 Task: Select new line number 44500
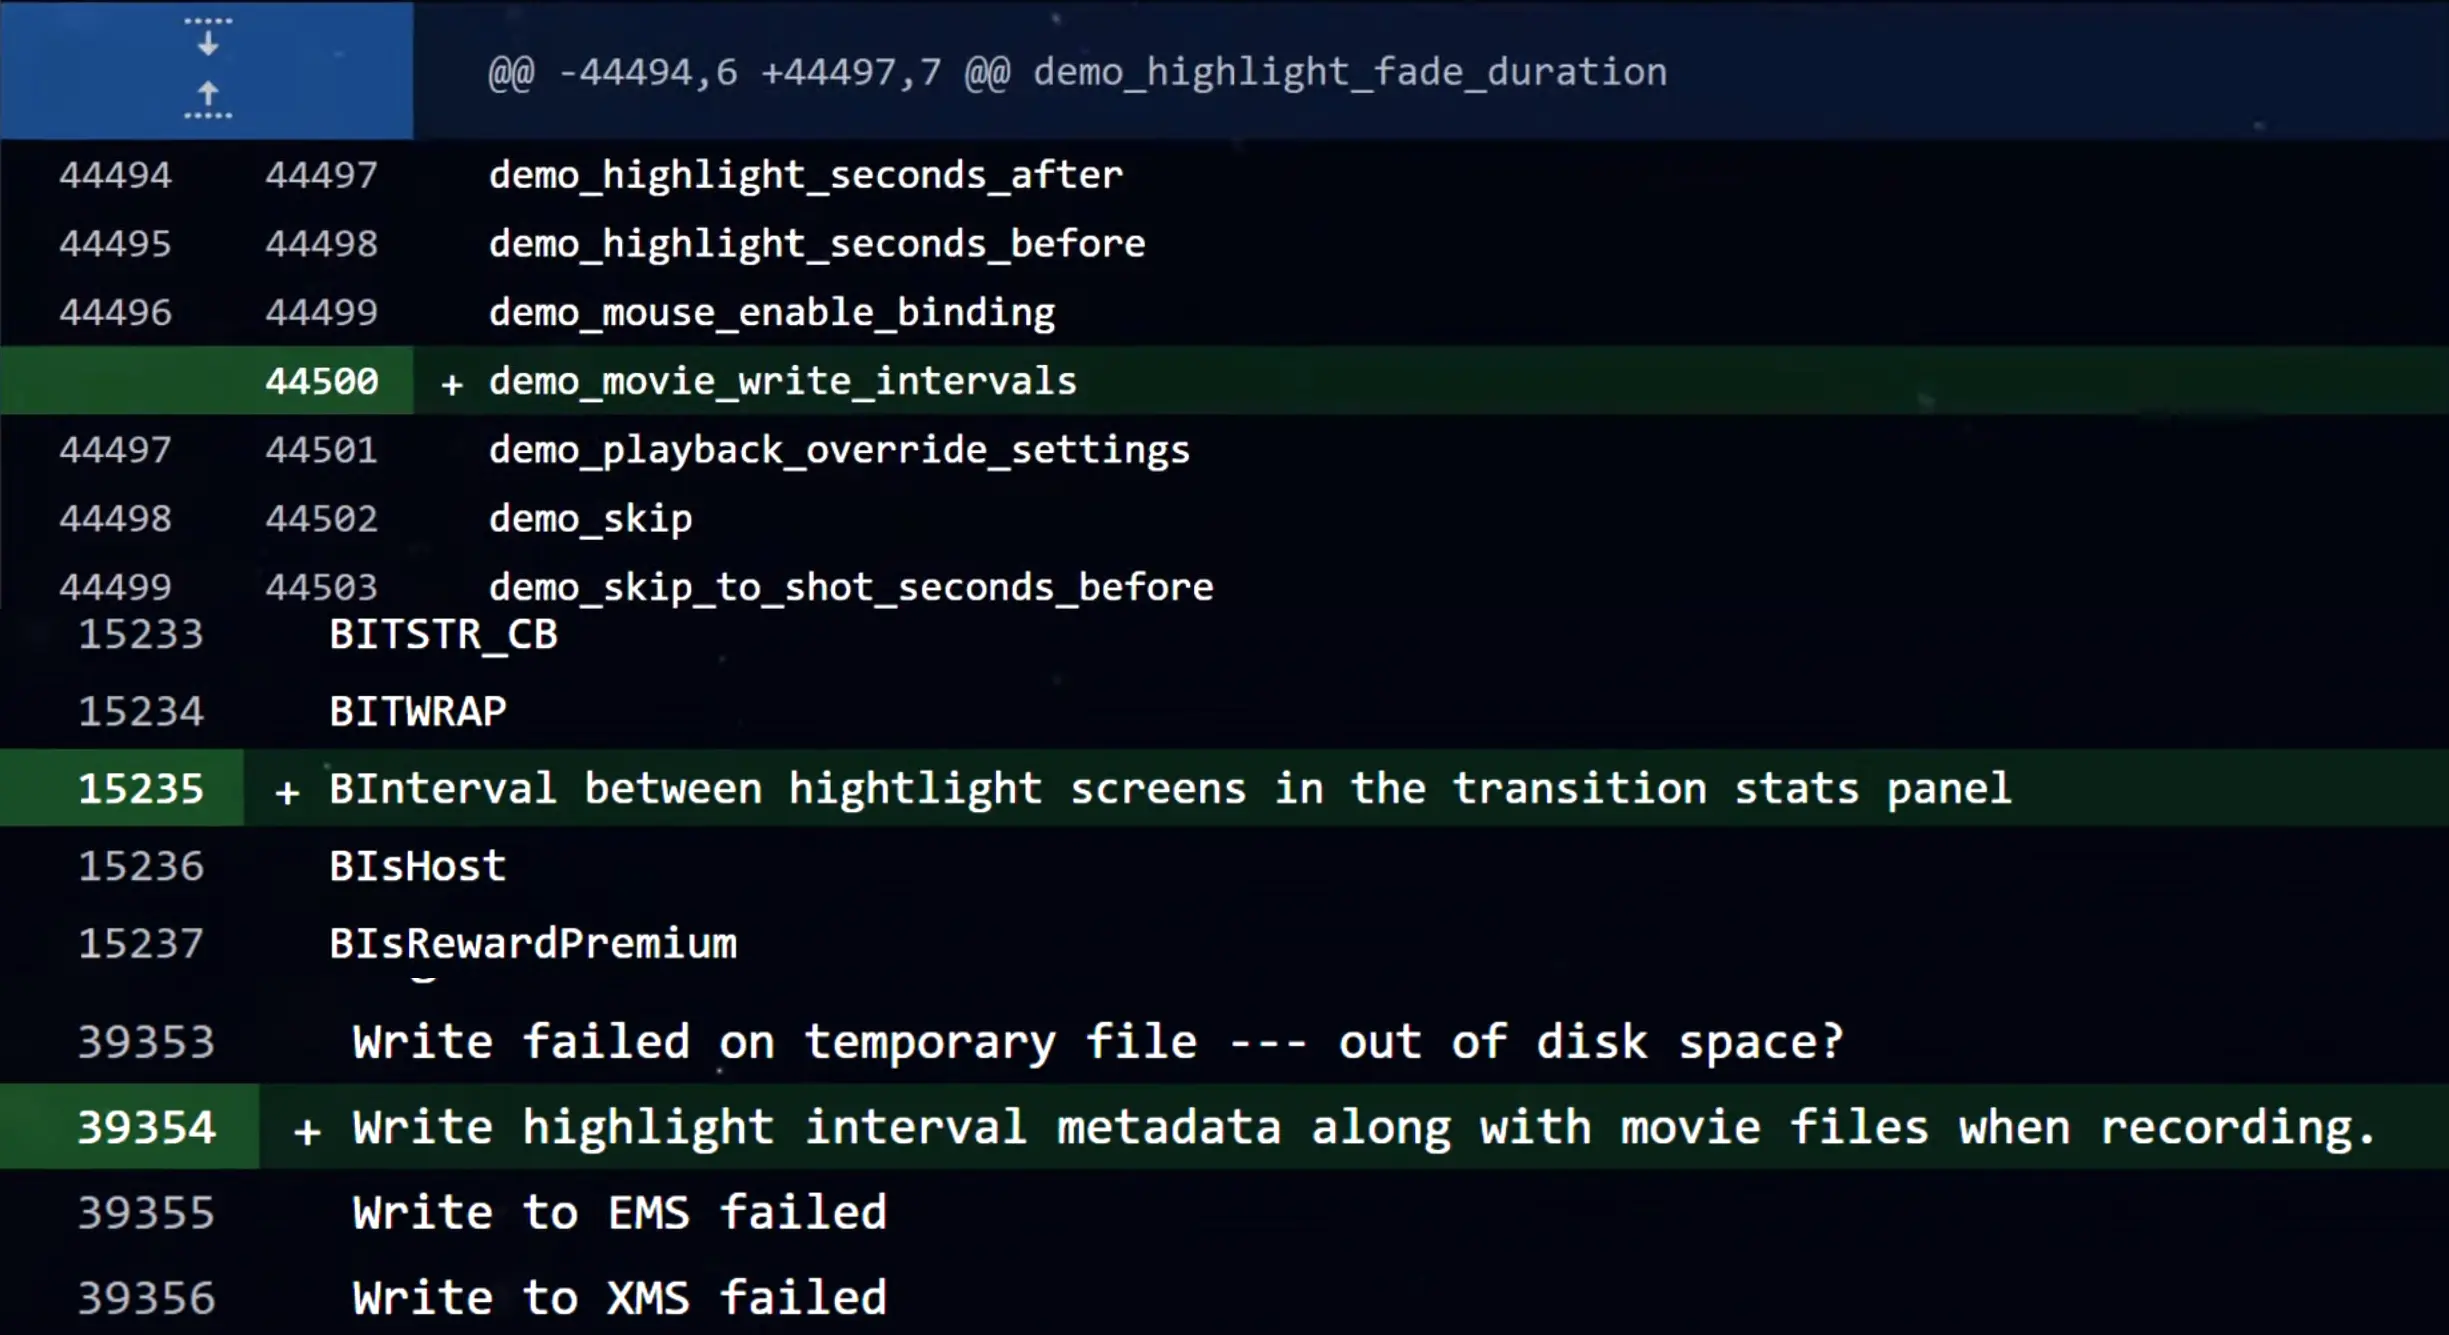tap(322, 381)
